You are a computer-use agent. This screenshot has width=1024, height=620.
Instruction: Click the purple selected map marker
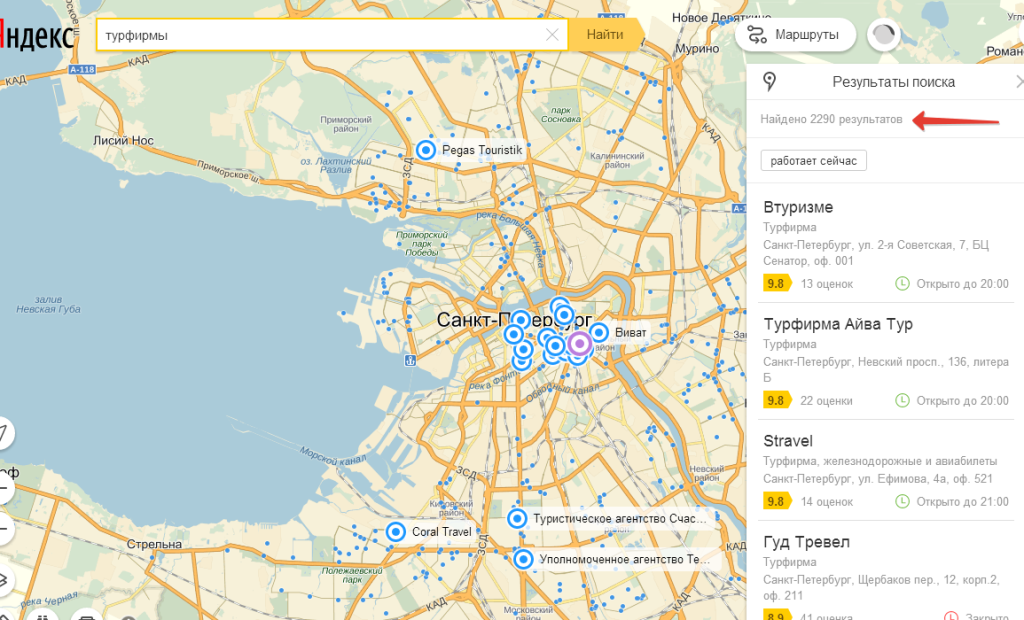click(579, 344)
